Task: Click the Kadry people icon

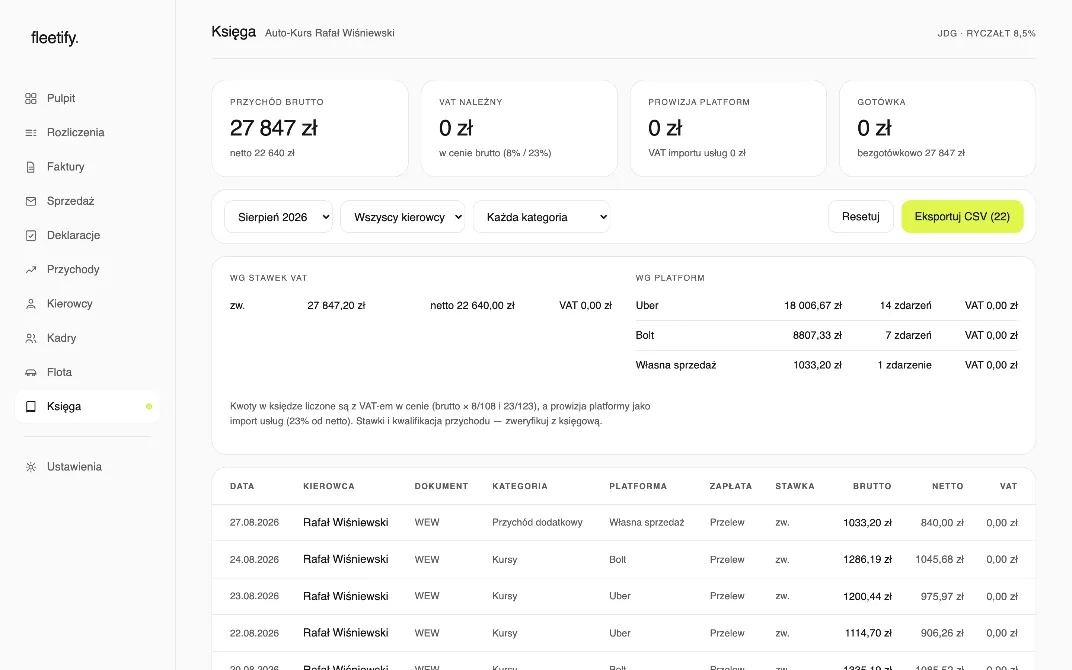Action: pos(31,338)
